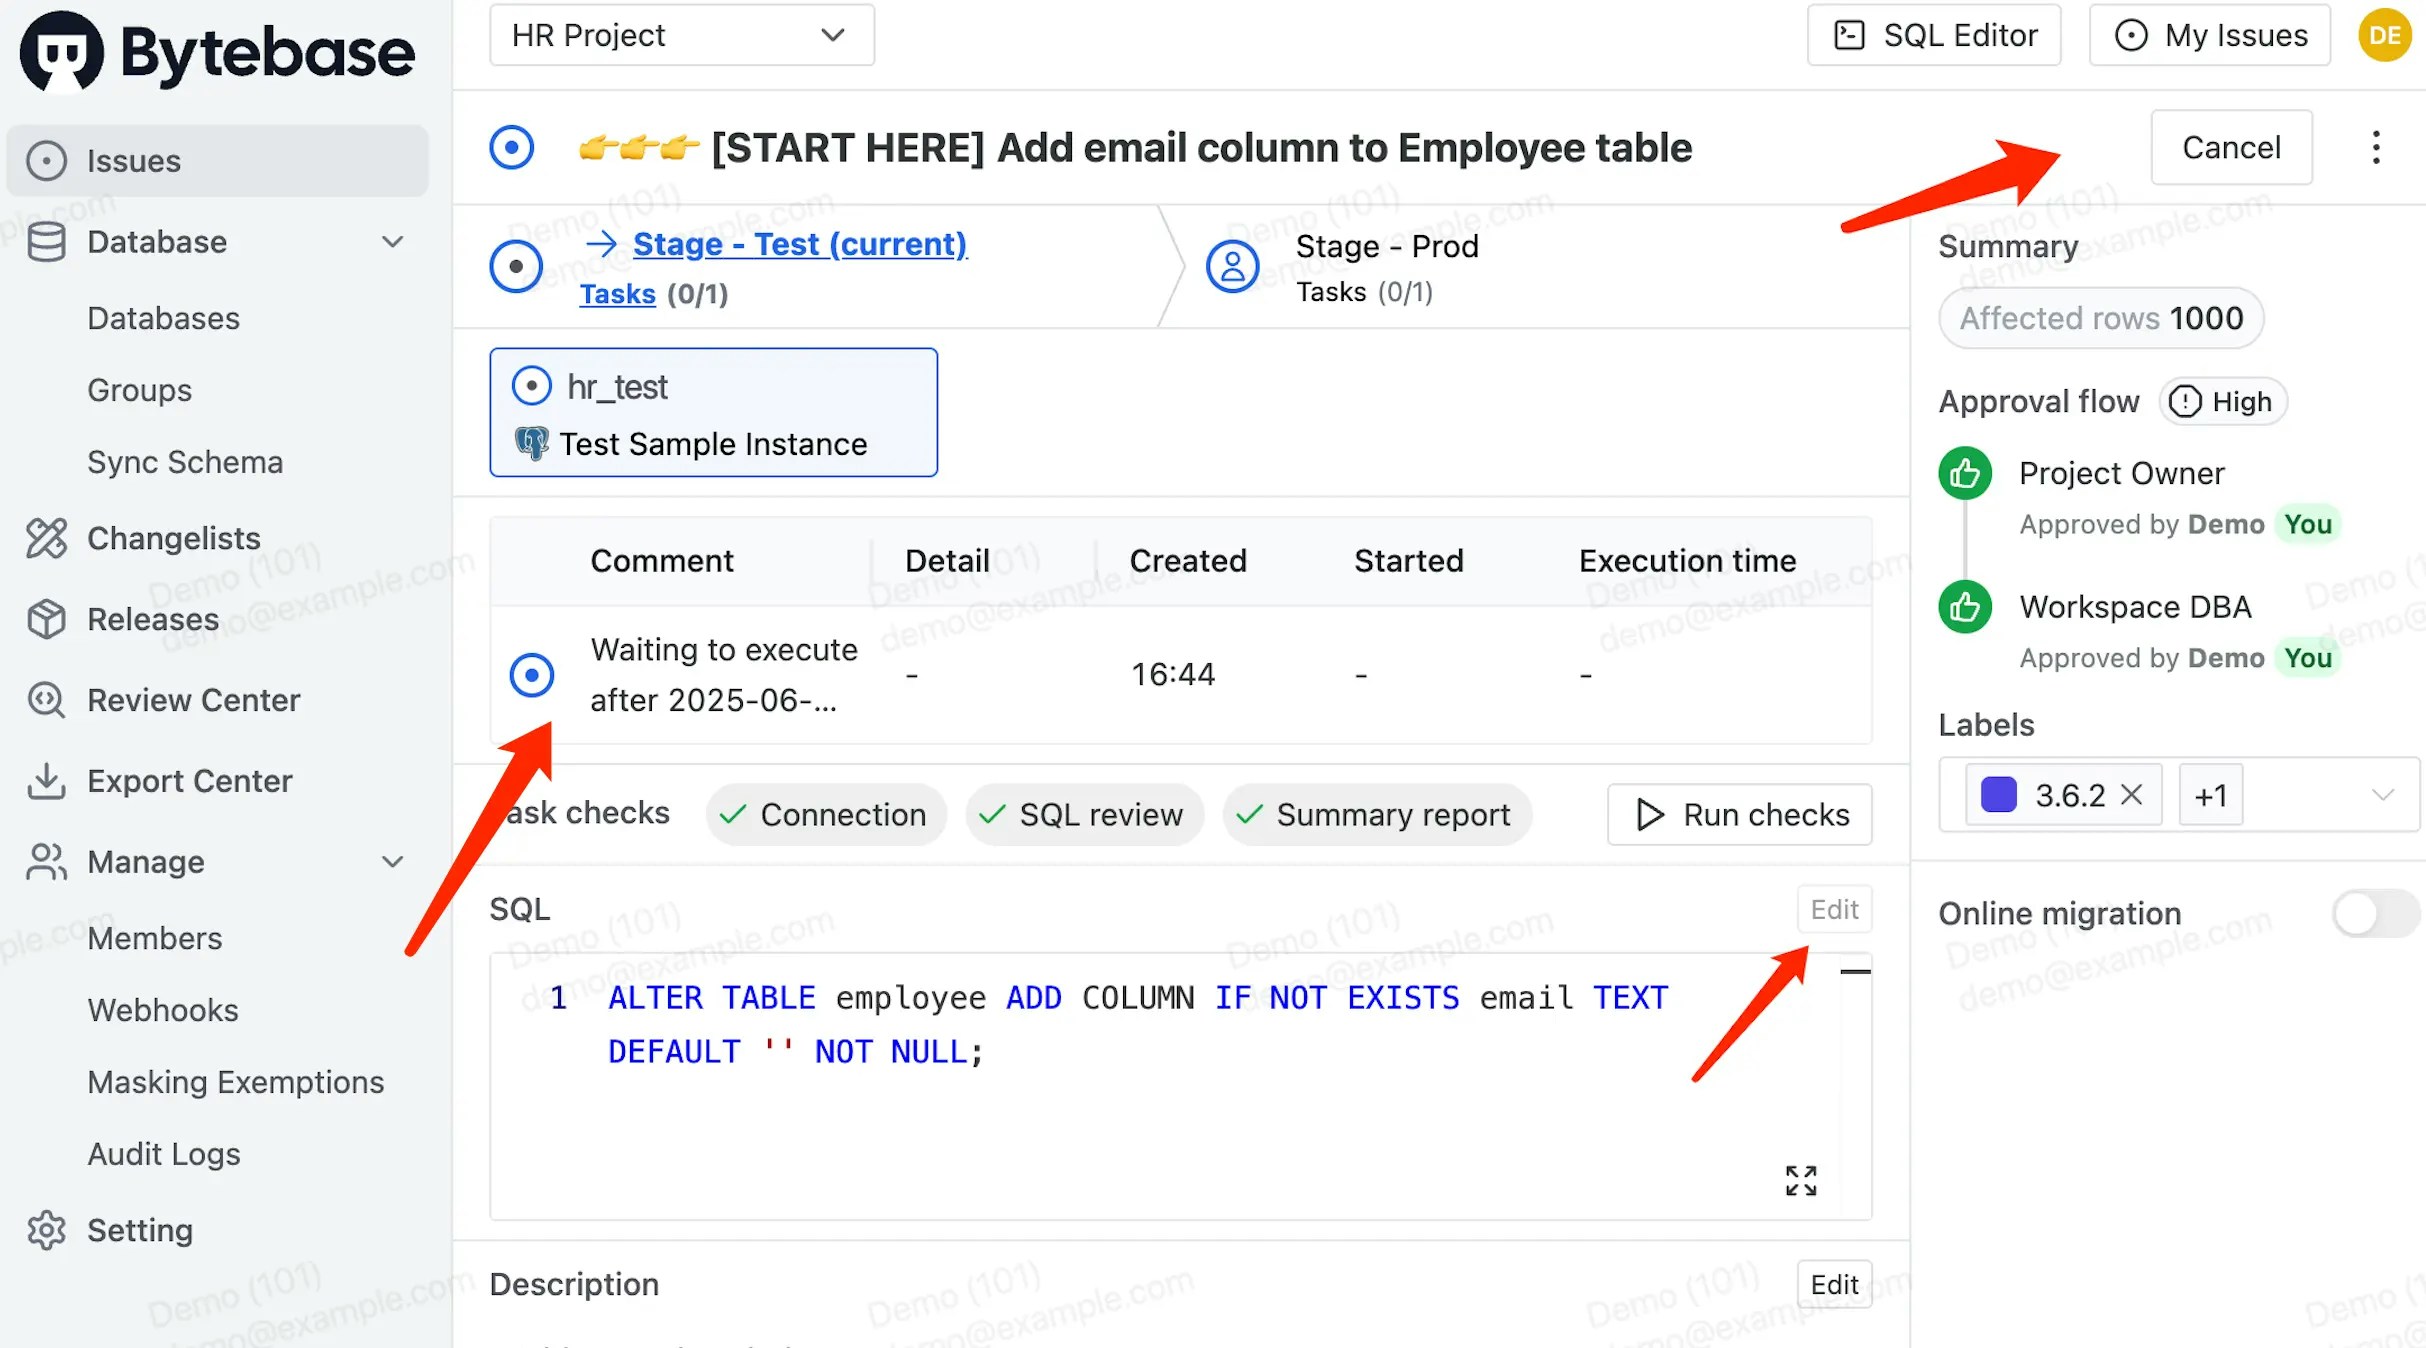Click the Stage - Test (current) link
Screen dimensions: 2426x1348
[x=799, y=244]
